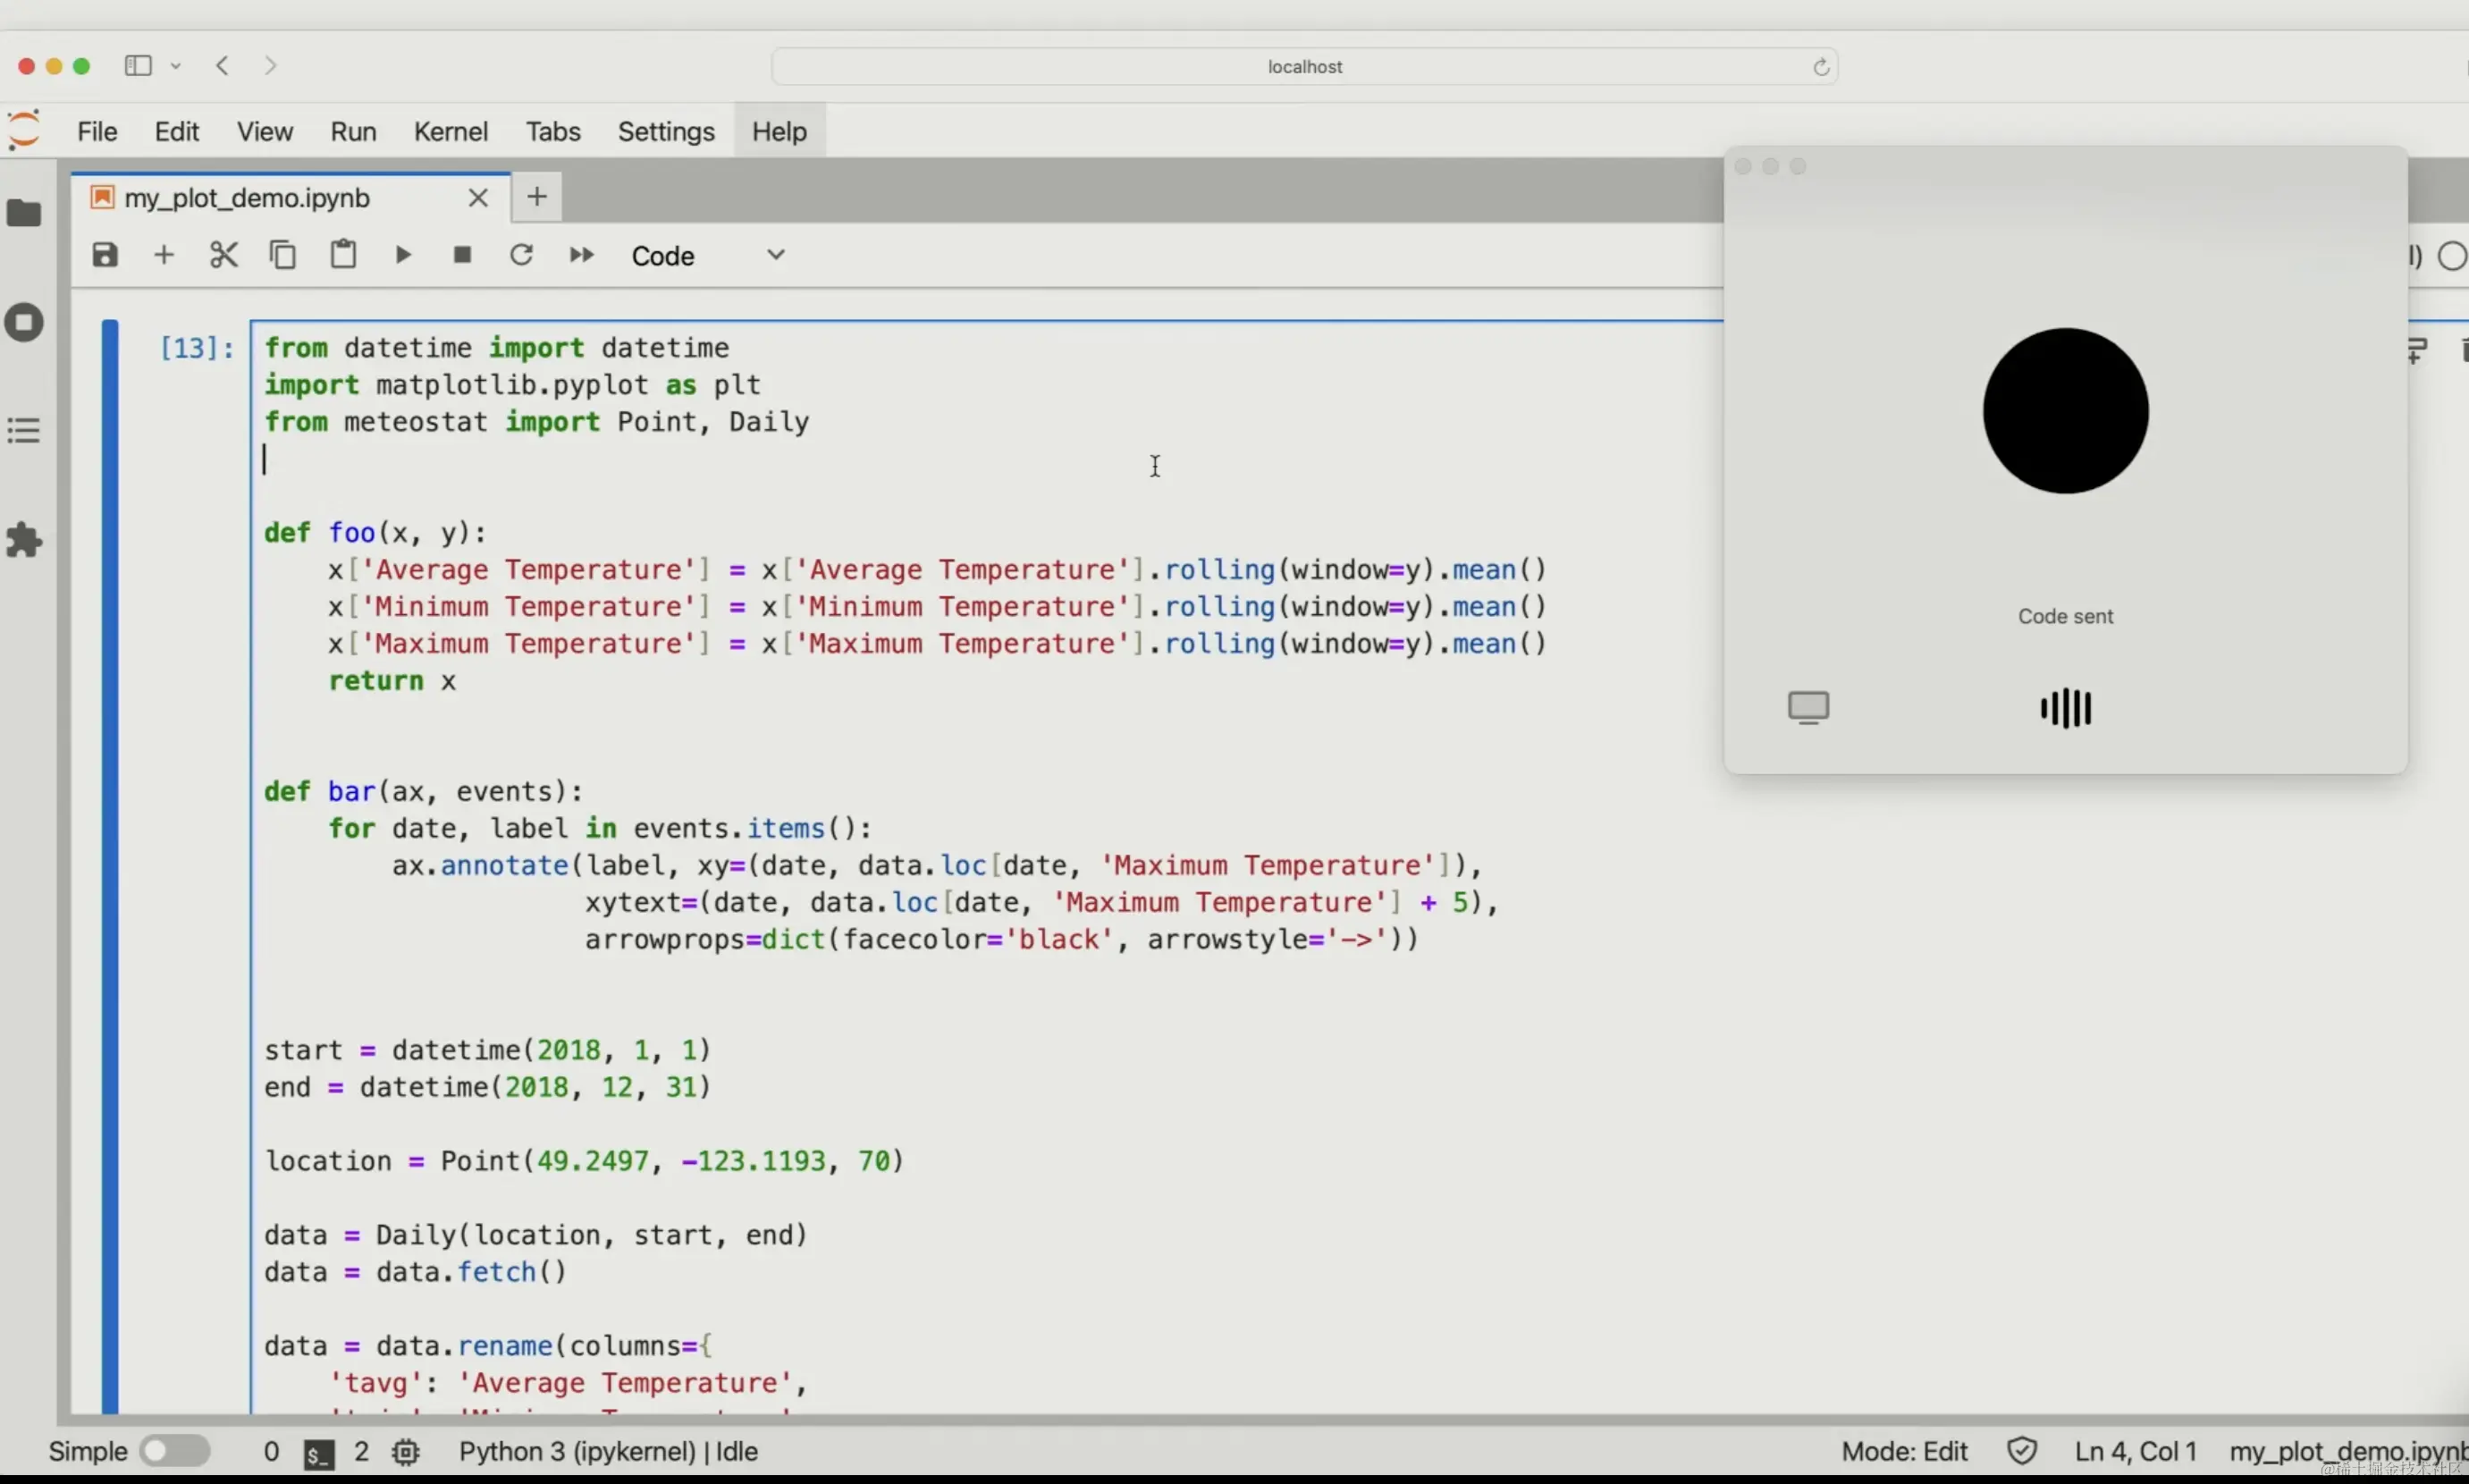Image resolution: width=2469 pixels, height=1484 pixels.
Task: Copy the selected cell from the toolbar
Action: tap(283, 255)
